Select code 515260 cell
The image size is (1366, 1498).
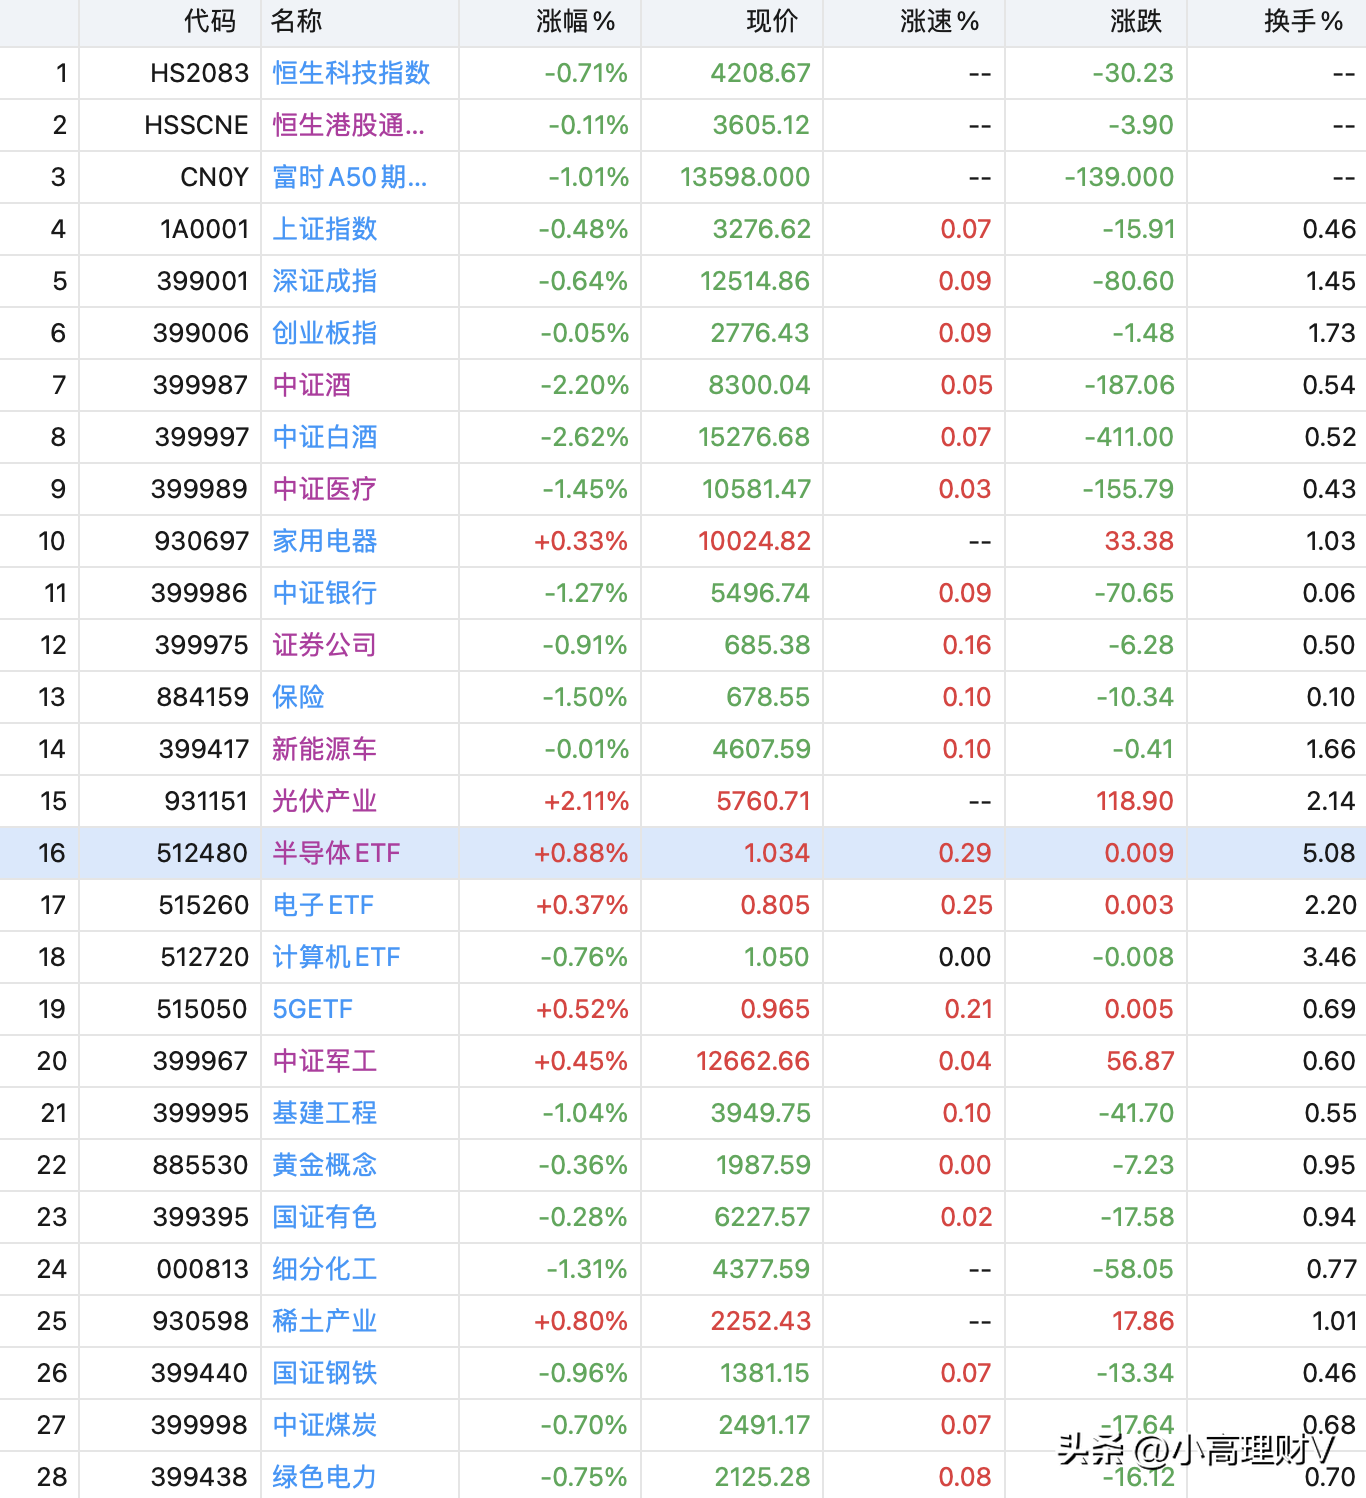point(203,905)
